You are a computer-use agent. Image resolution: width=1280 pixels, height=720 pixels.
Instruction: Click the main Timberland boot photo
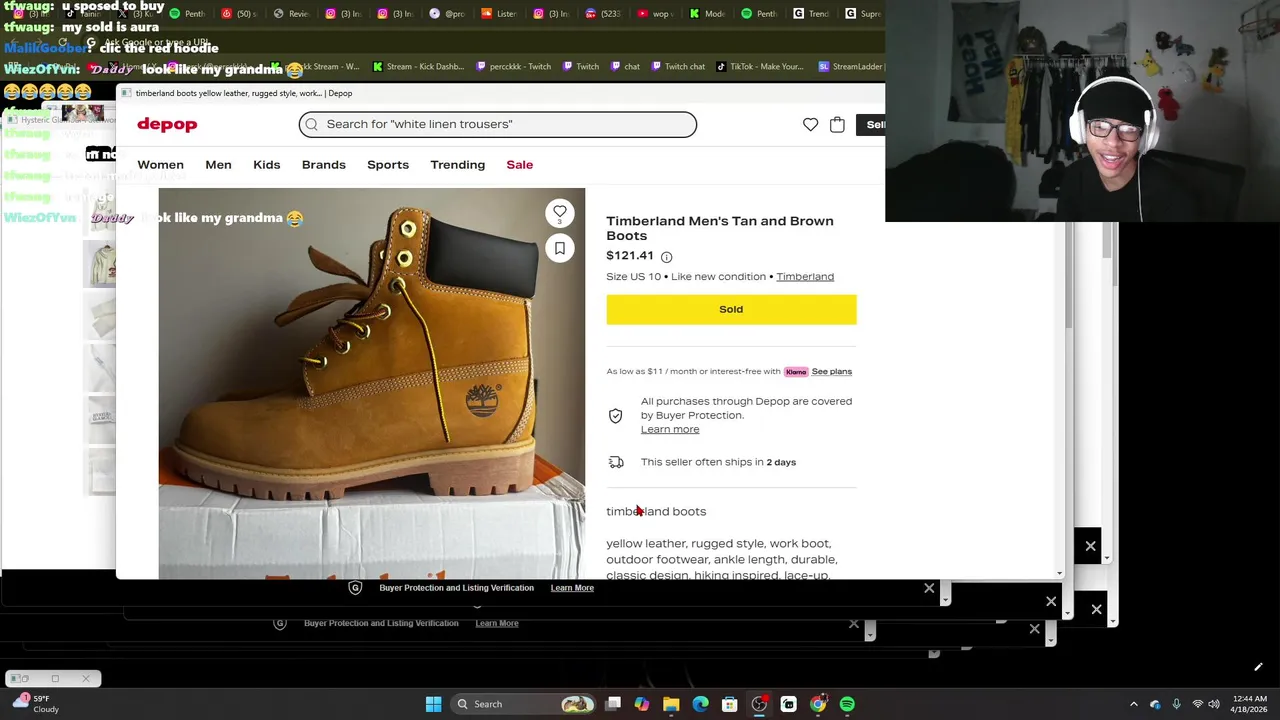[x=371, y=383]
